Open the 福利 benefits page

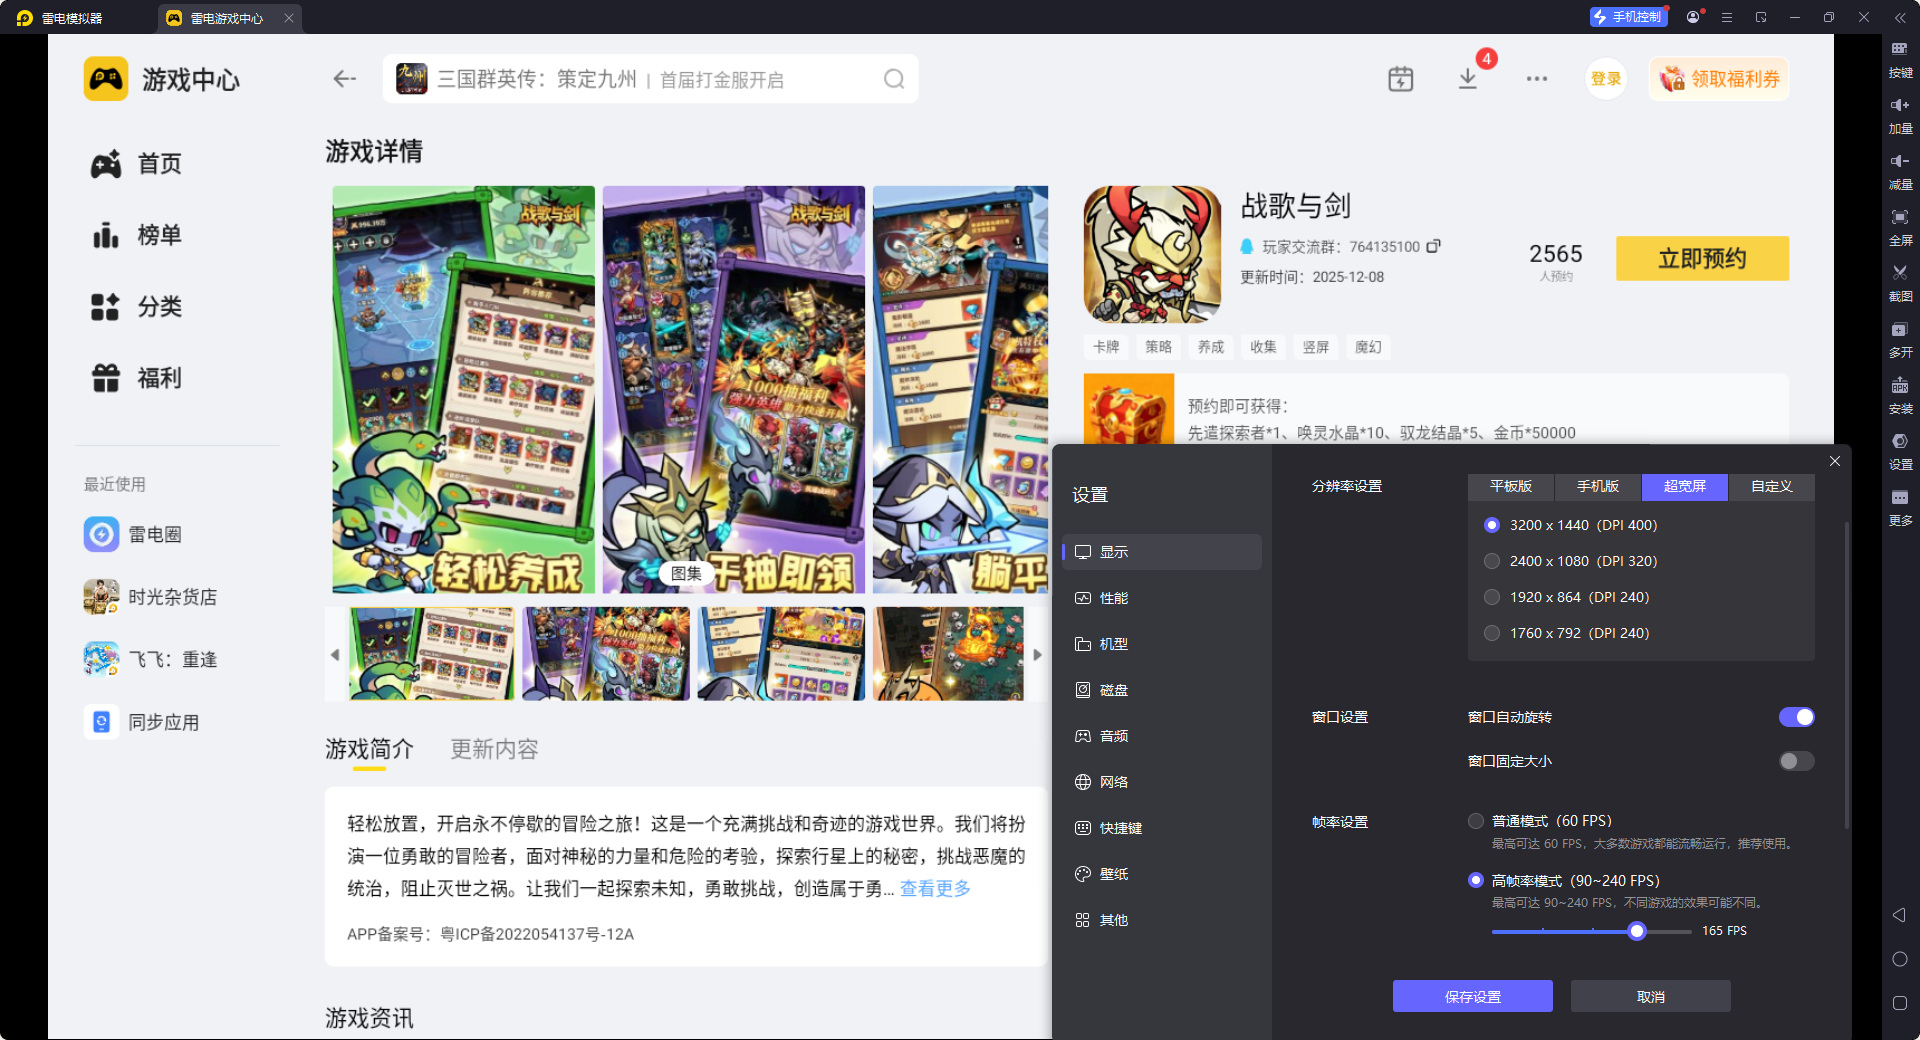(x=137, y=378)
